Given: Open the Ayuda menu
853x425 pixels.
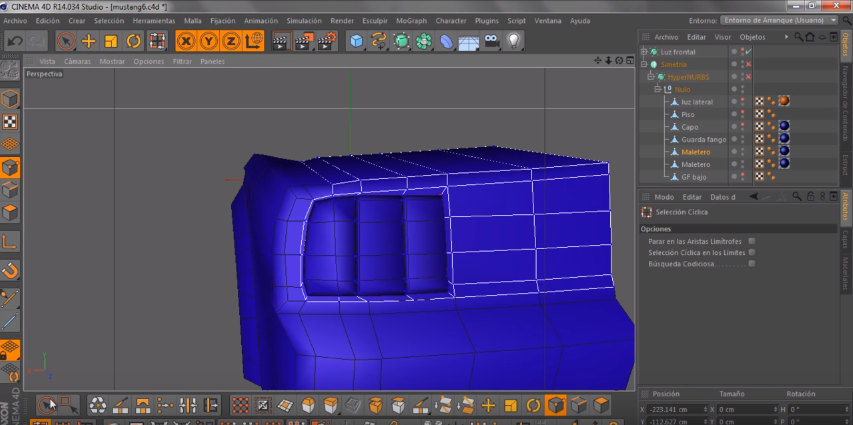Looking at the screenshot, I should (580, 21).
